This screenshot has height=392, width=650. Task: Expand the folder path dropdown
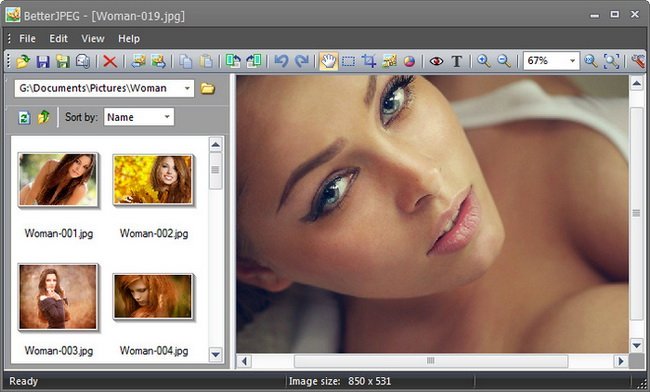coord(187,88)
